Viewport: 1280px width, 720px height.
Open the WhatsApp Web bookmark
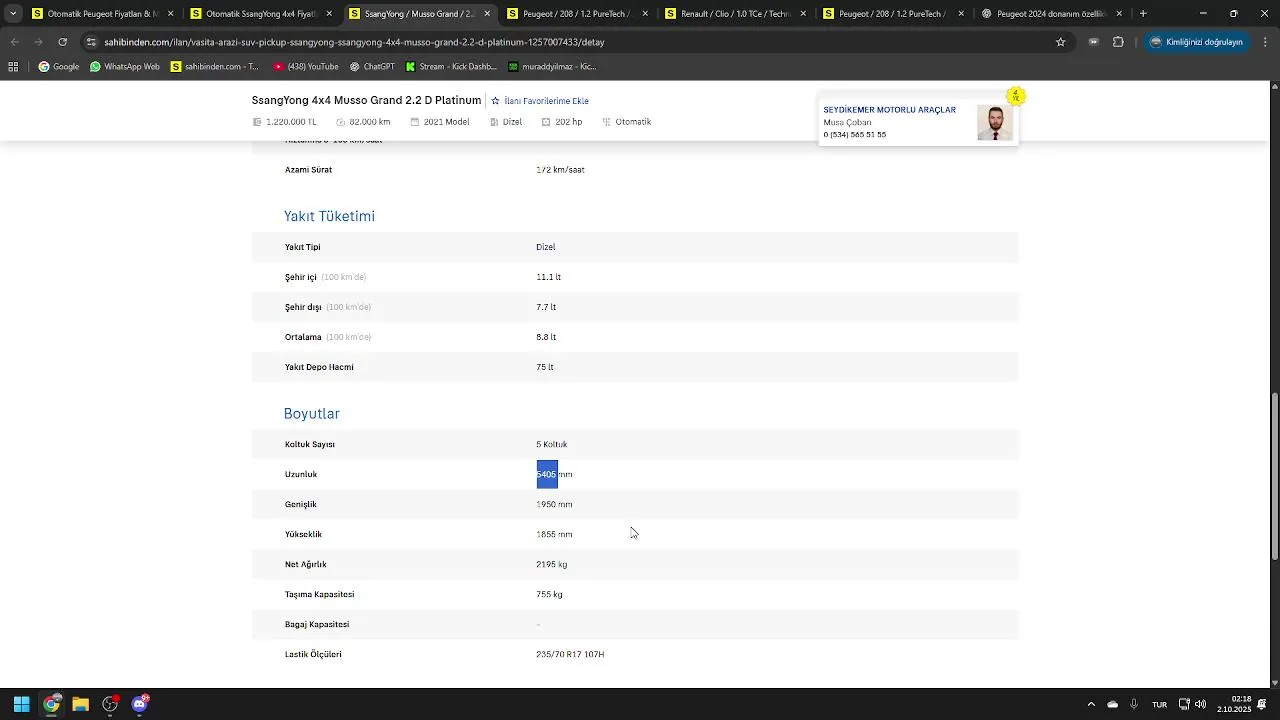tap(125, 67)
